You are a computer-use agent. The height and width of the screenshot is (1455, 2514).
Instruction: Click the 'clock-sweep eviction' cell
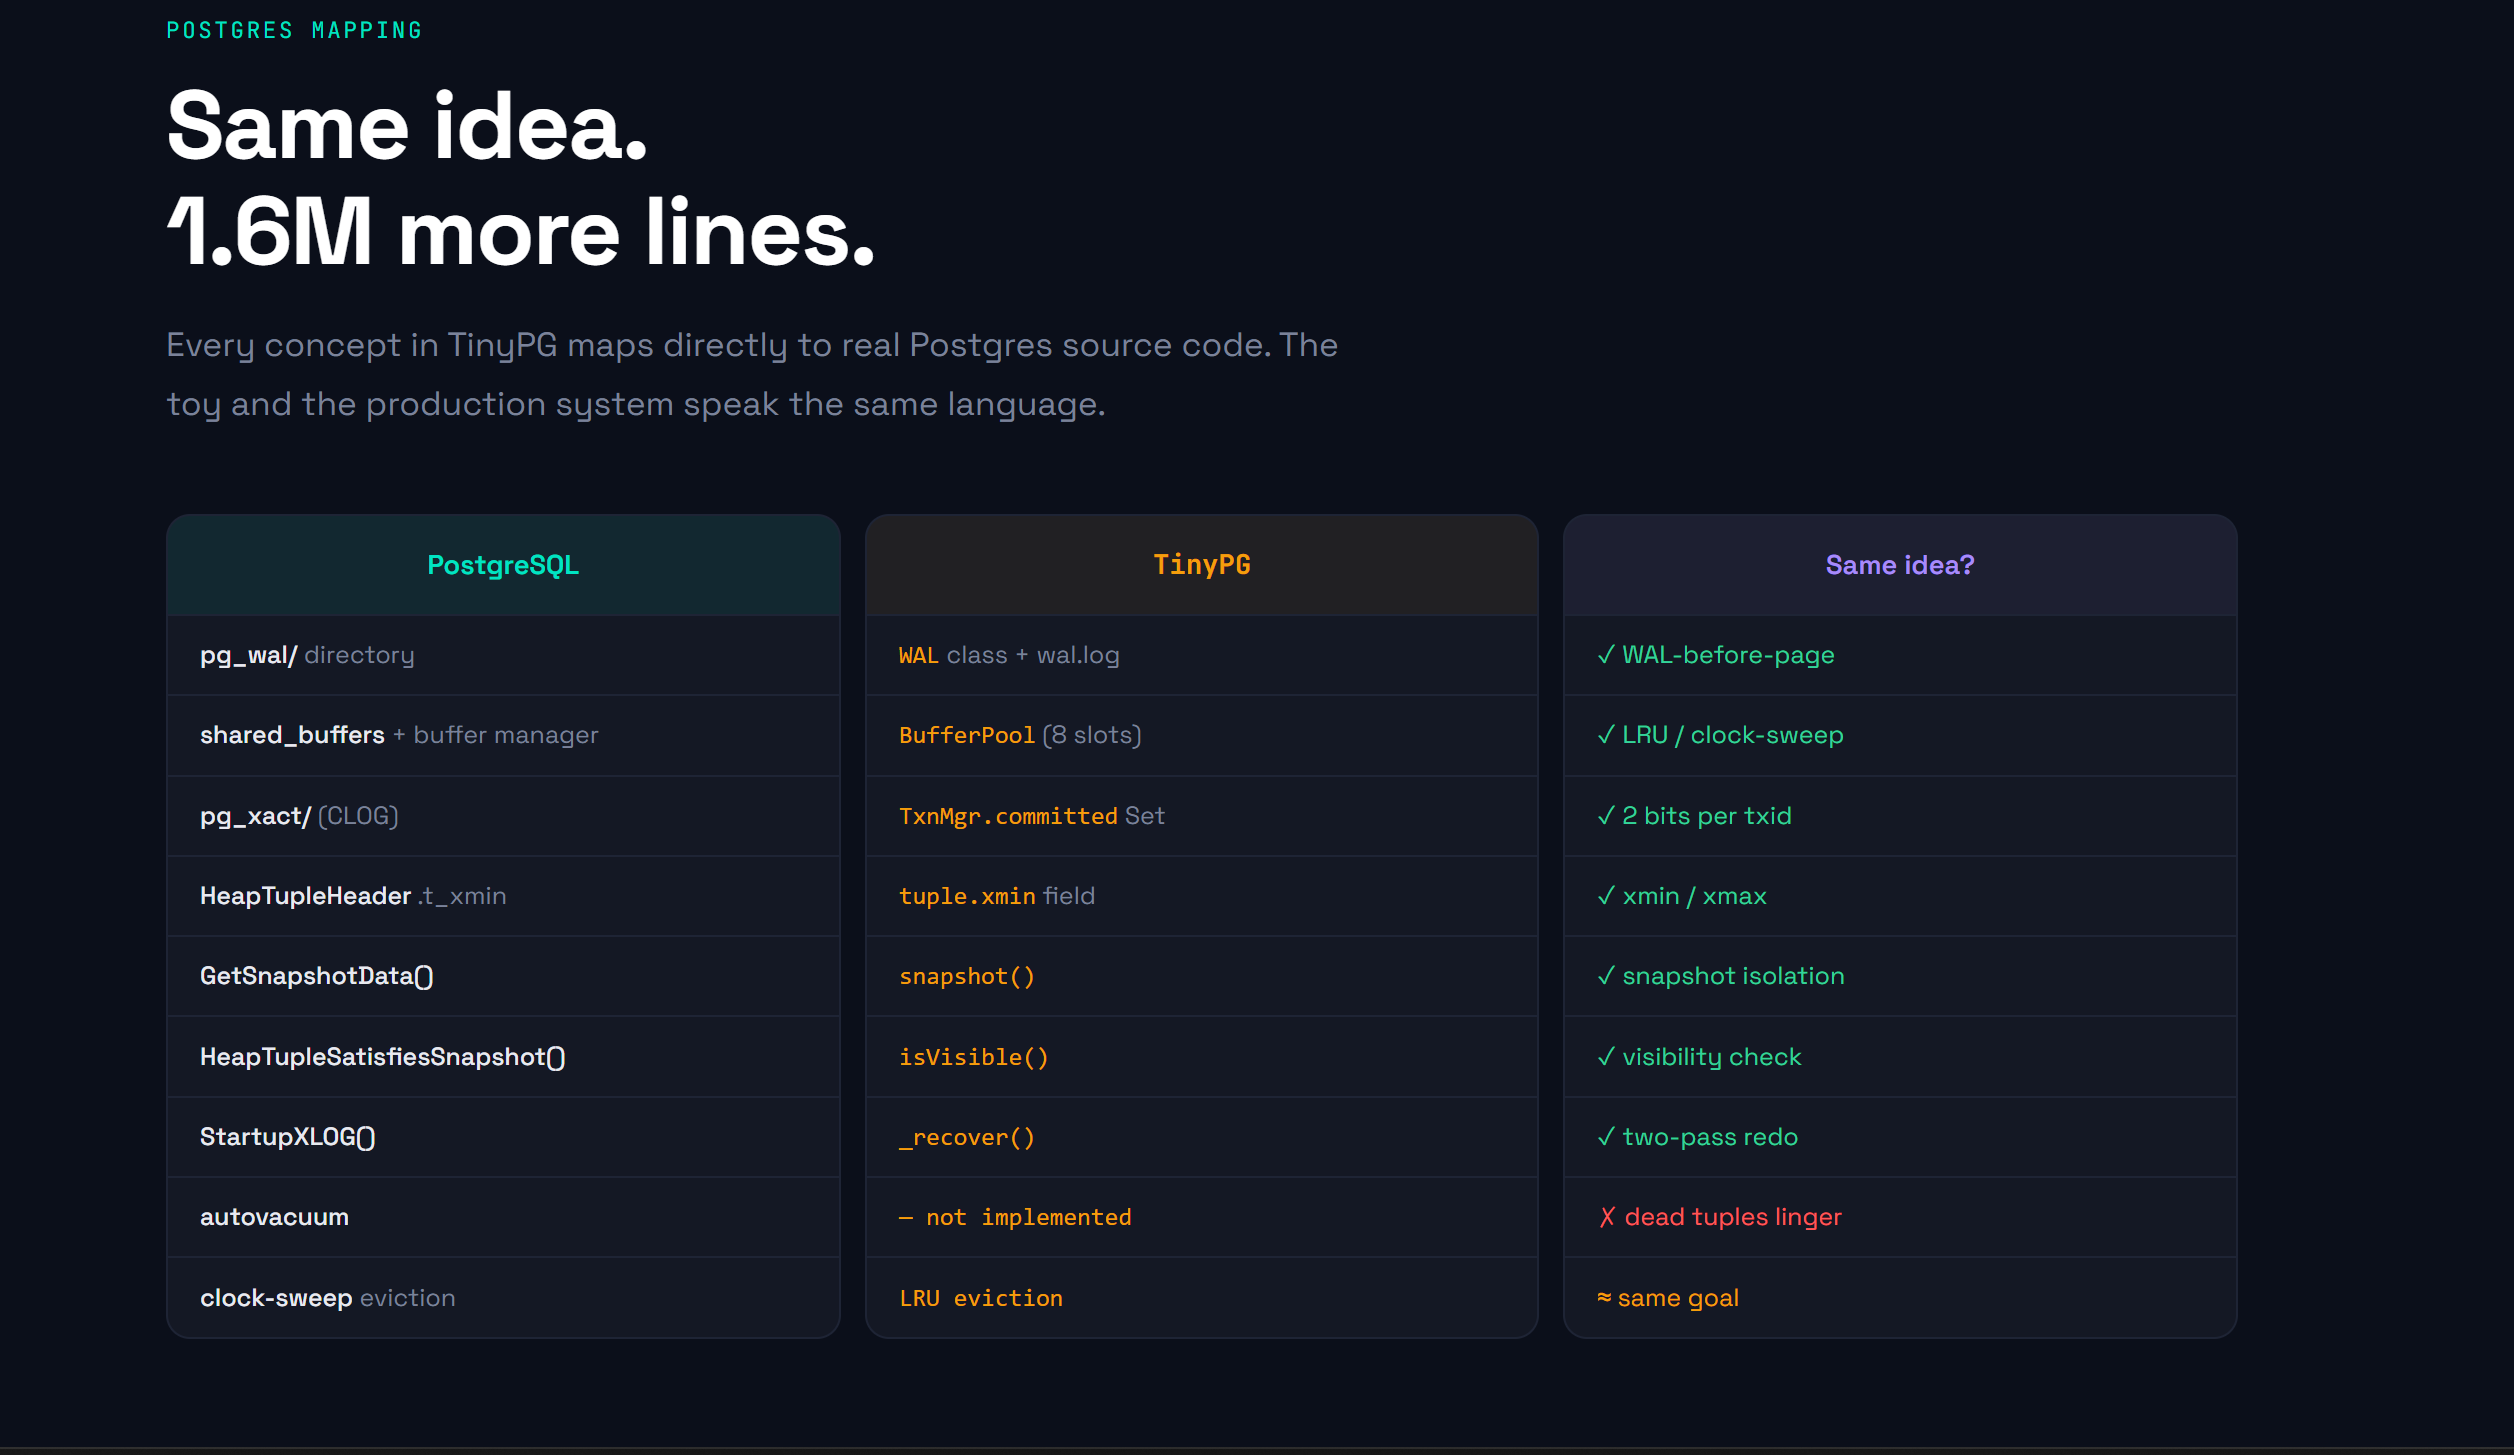click(x=503, y=1297)
